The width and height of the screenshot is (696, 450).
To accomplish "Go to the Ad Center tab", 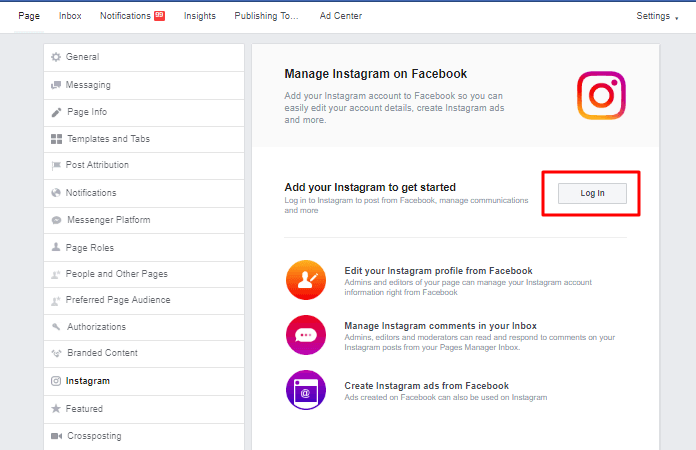I will click(341, 16).
